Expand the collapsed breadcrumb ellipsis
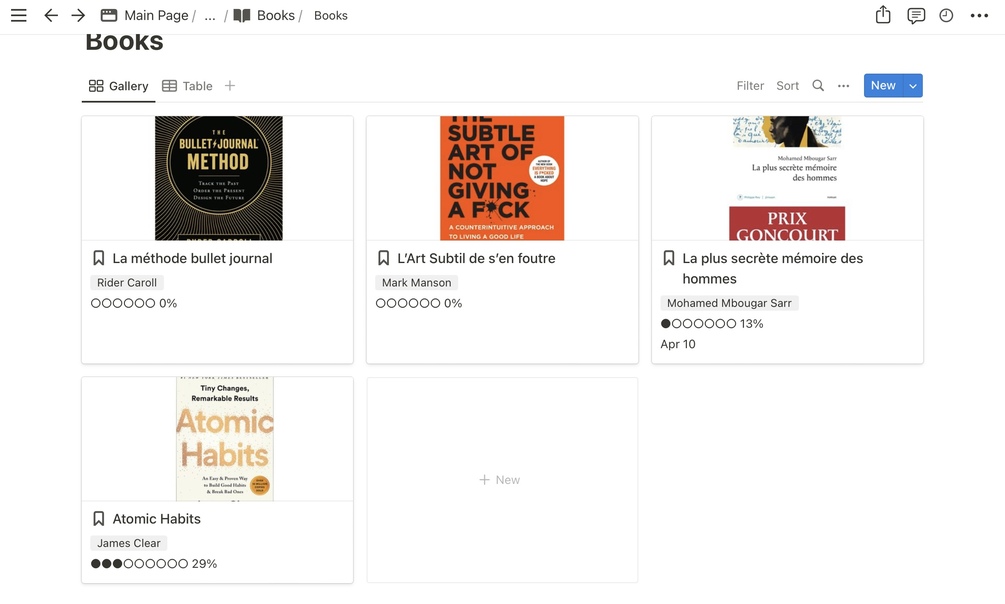Viewport: 1005px width, 604px height. coord(210,16)
